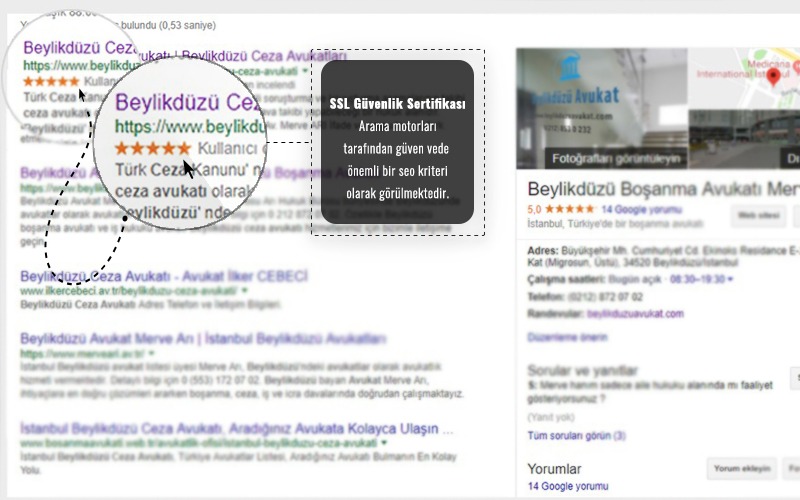Open the map thumbnail with red pin

[744, 78]
